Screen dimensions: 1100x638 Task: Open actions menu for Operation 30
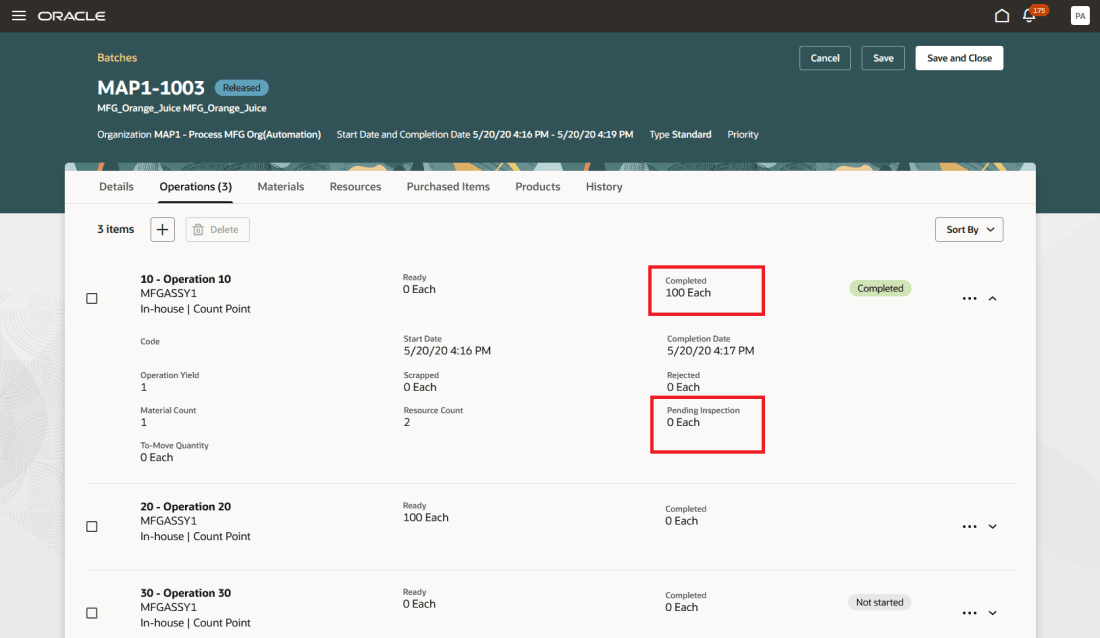970,613
